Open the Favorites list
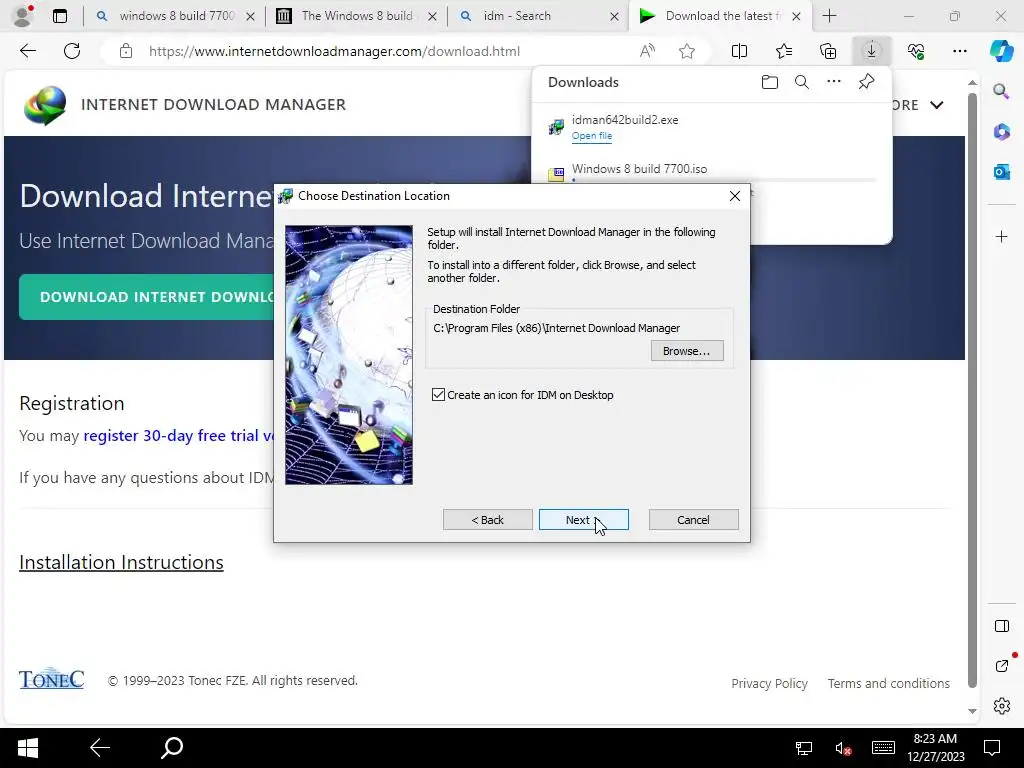 pos(784,51)
